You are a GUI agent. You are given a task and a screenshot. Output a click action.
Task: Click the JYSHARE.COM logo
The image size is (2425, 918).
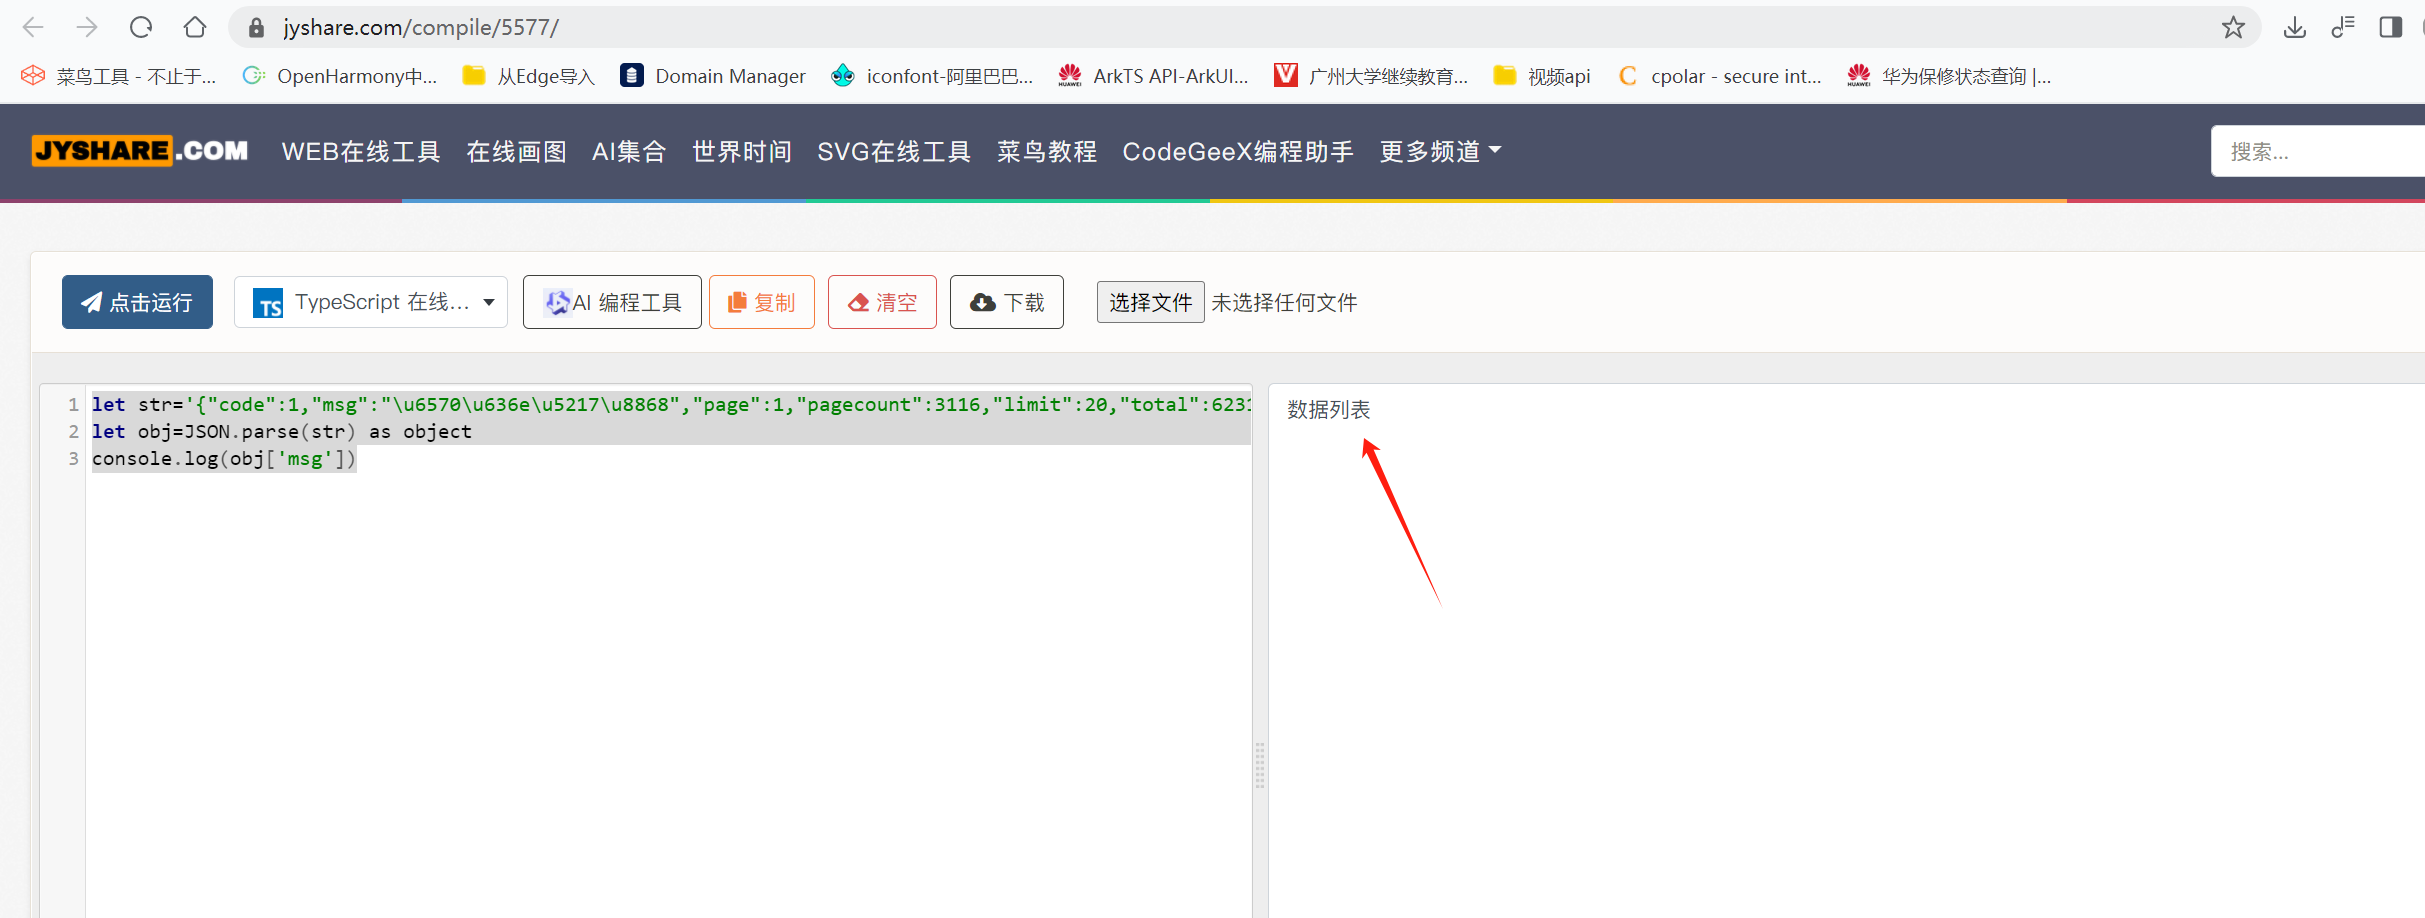(140, 151)
